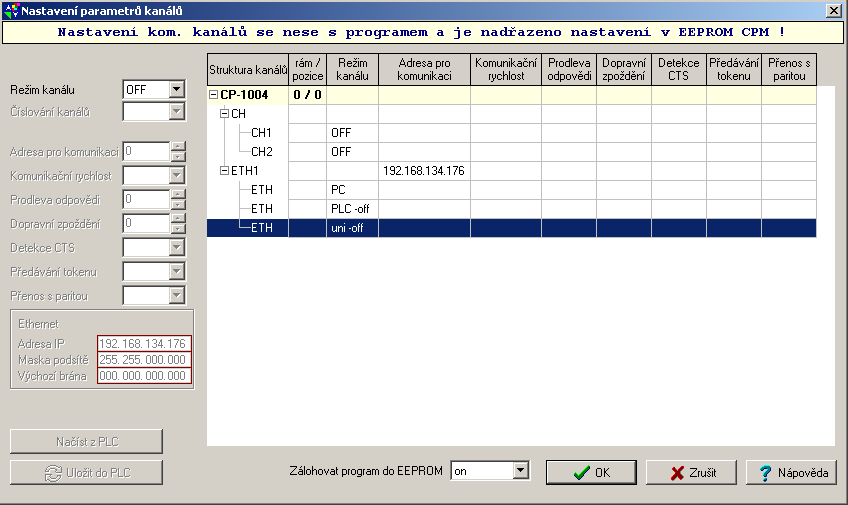This screenshot has height=505, width=848.
Task: Click the Výchozí brána field
Action: coord(144,376)
